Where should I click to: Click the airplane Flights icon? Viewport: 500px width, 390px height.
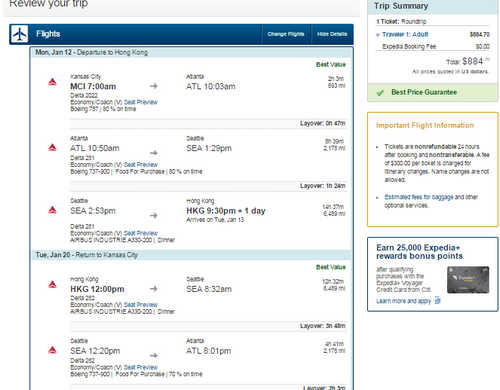(19, 34)
